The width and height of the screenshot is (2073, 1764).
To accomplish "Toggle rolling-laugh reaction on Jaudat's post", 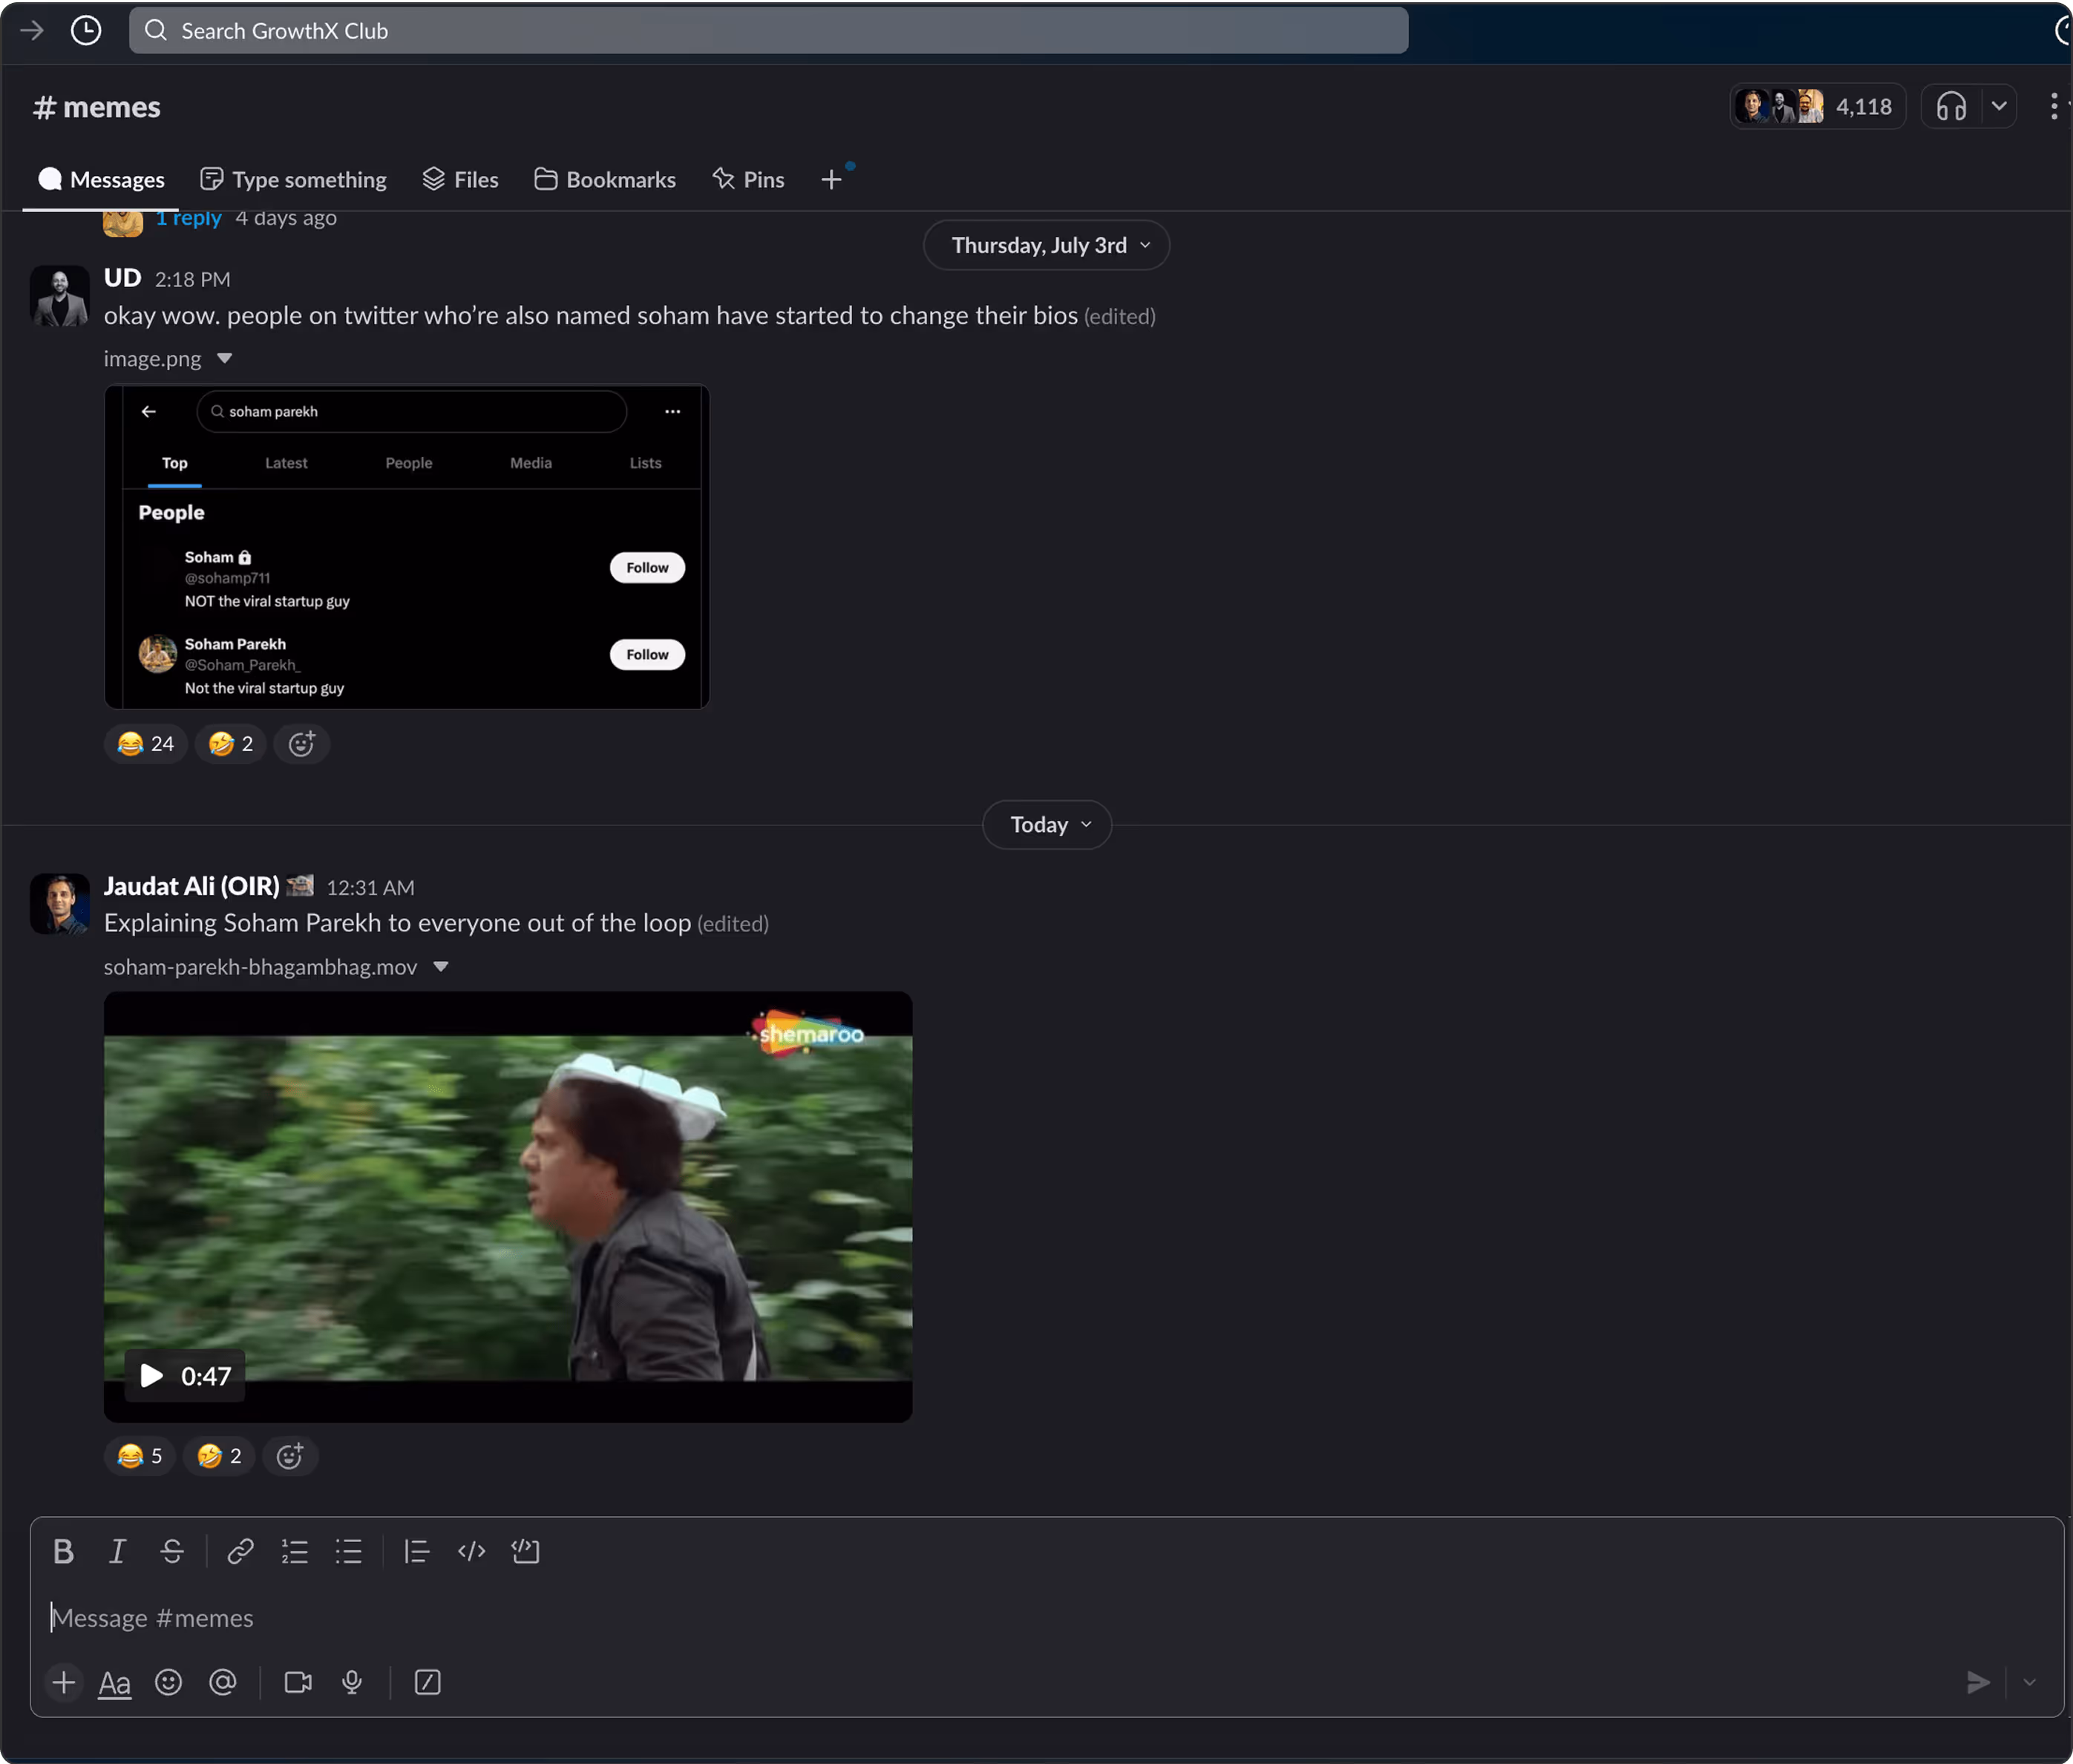I will [219, 1456].
